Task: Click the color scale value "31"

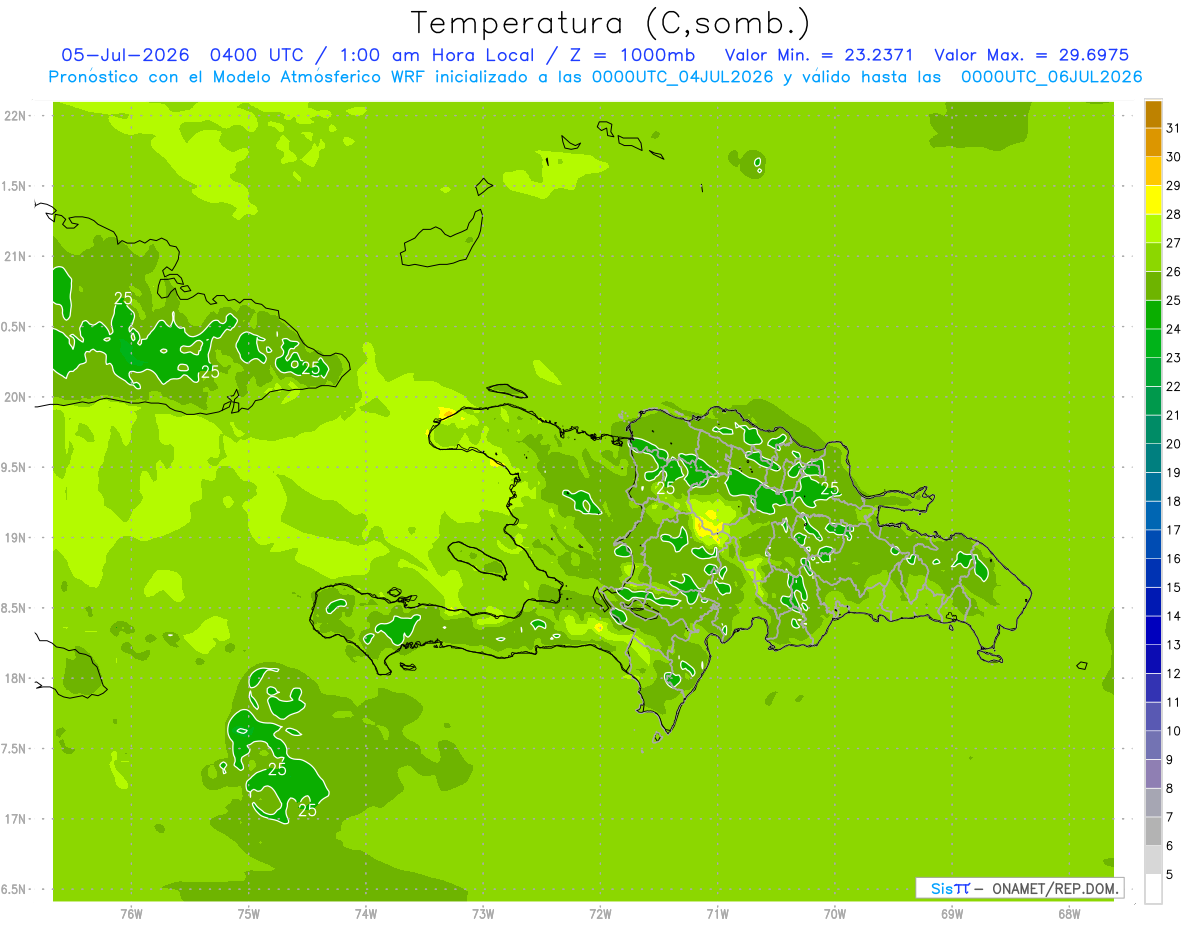Action: pos(1174,128)
